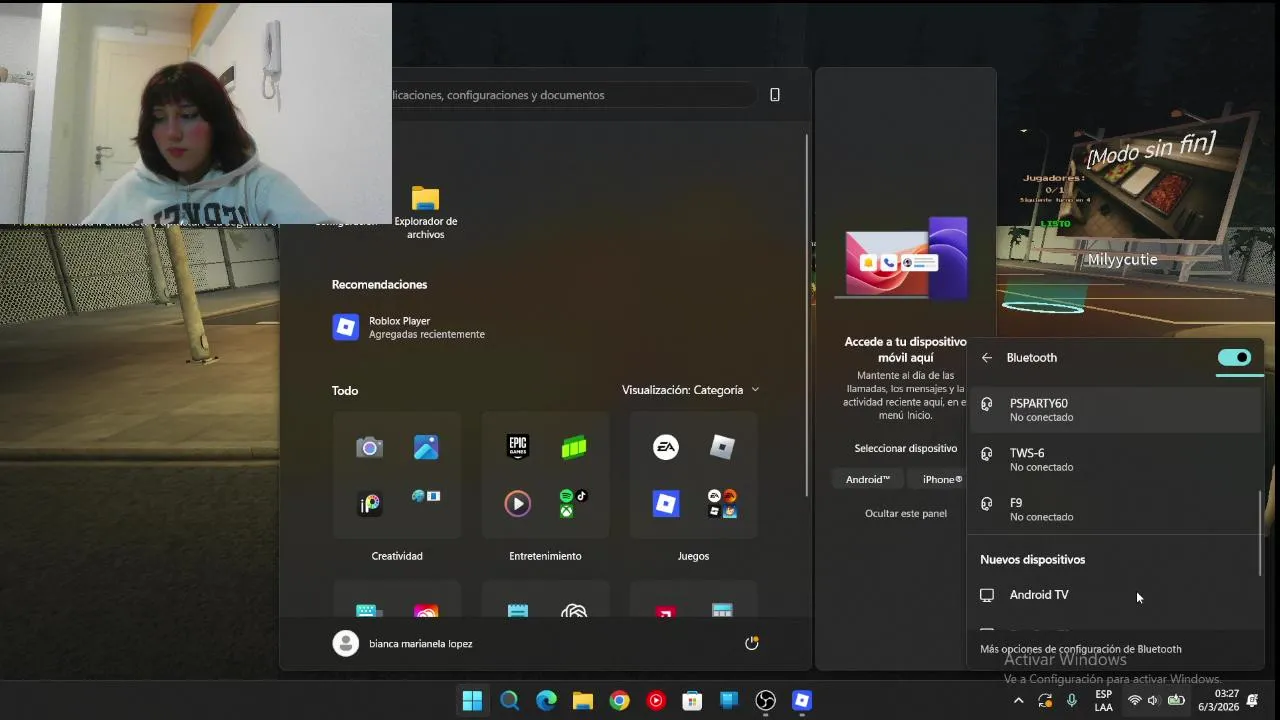The height and width of the screenshot is (720, 1280).
Task: Click the Windows Start button on taskbar
Action: pos(472,701)
